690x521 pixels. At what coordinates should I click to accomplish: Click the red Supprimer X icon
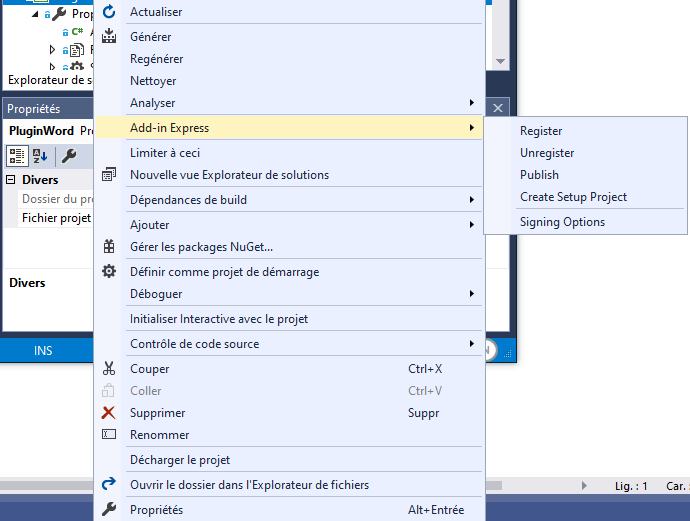(x=109, y=413)
